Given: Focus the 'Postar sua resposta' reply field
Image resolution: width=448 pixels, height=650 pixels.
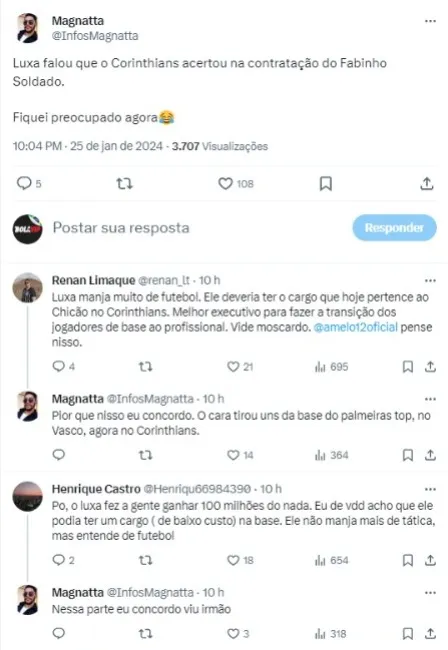Looking at the screenshot, I should click(x=121, y=228).
